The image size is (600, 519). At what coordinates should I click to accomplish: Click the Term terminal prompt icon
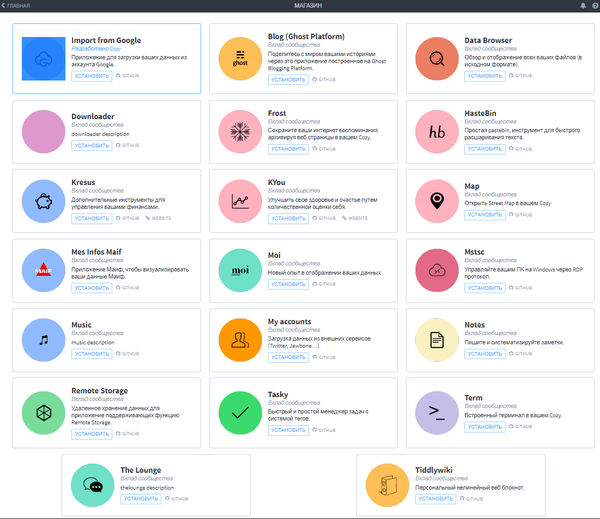click(437, 413)
